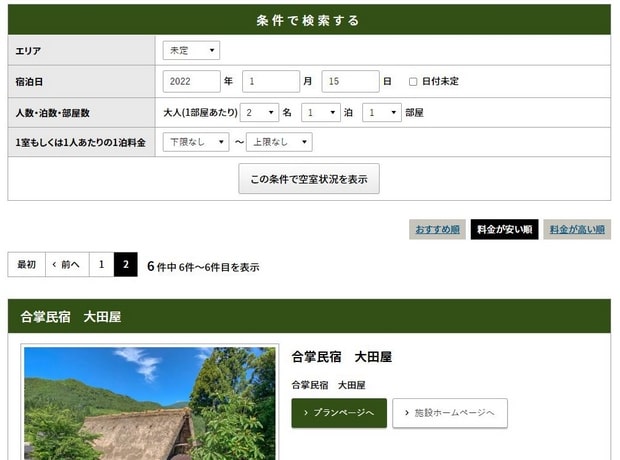Open the number of rooms dropdown

(381, 112)
